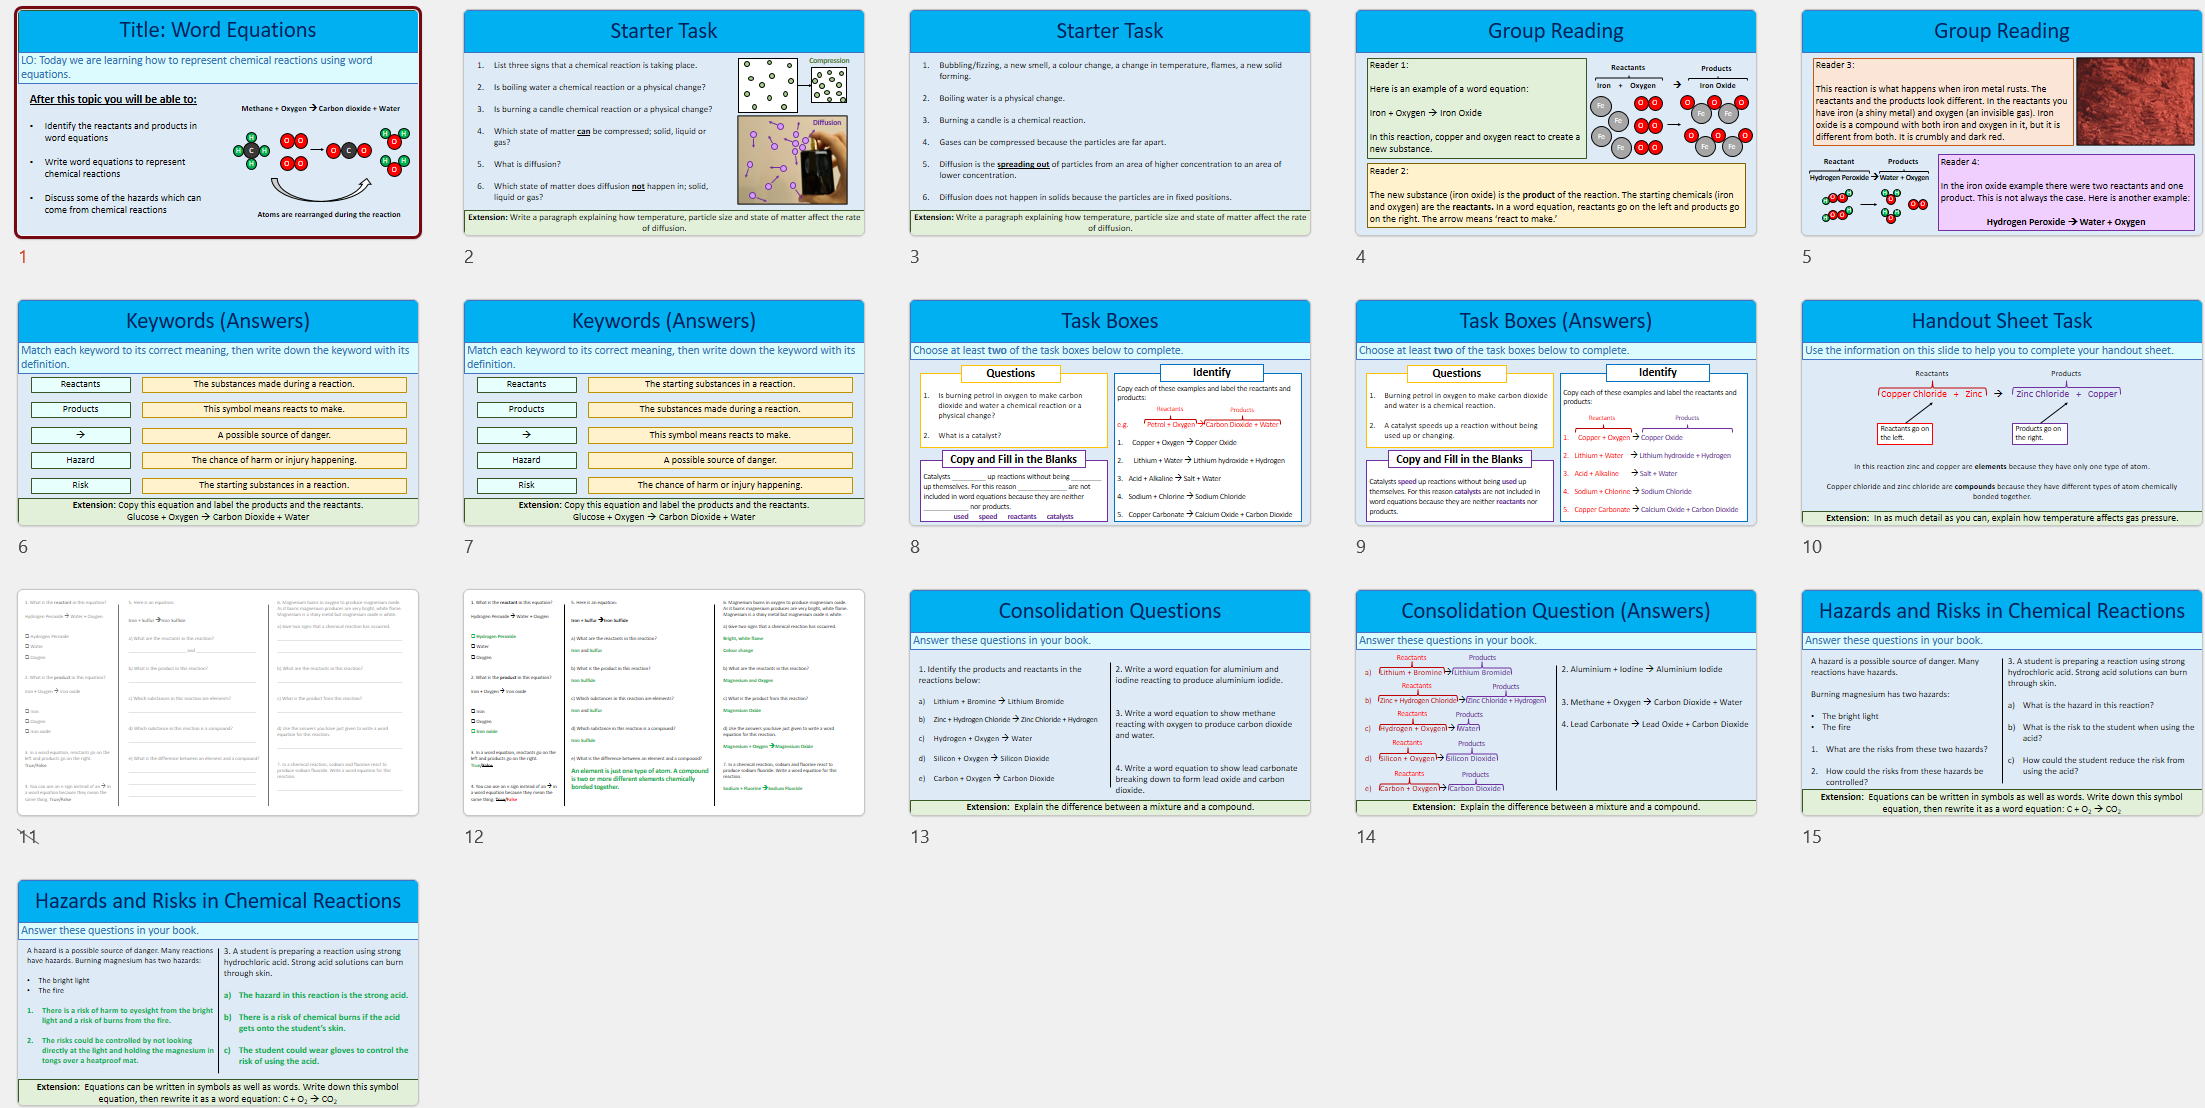
Task: Check the Hydrogen Peroxide checkbox on slide 11
Action: pyautogui.click(x=27, y=636)
